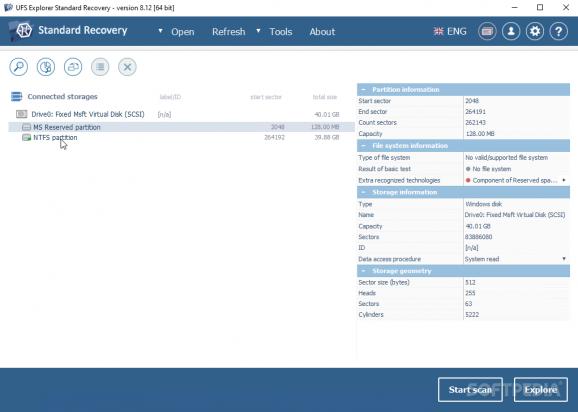Click the start sector column header
This screenshot has width=578, height=412.
(266, 97)
